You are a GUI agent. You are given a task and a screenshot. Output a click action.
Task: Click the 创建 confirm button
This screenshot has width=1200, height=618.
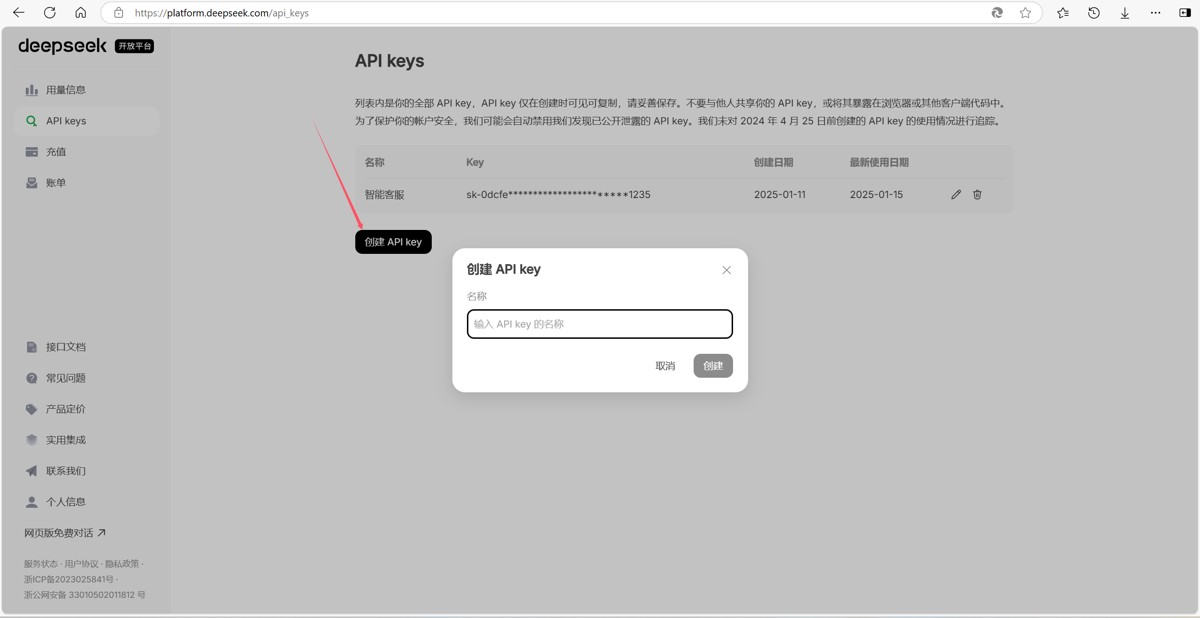[x=713, y=366]
